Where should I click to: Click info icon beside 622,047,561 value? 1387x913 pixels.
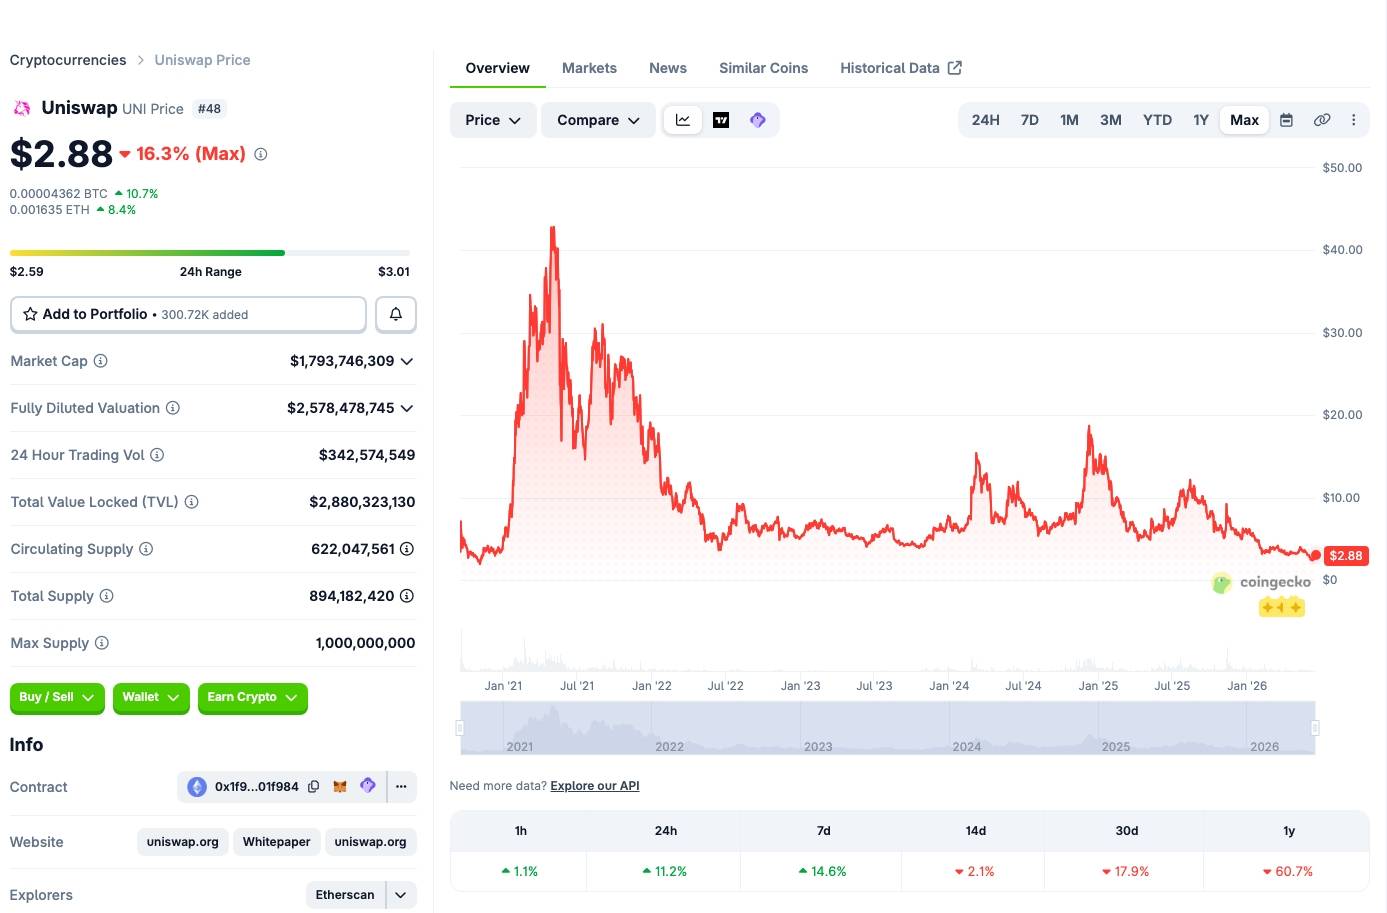[407, 549]
